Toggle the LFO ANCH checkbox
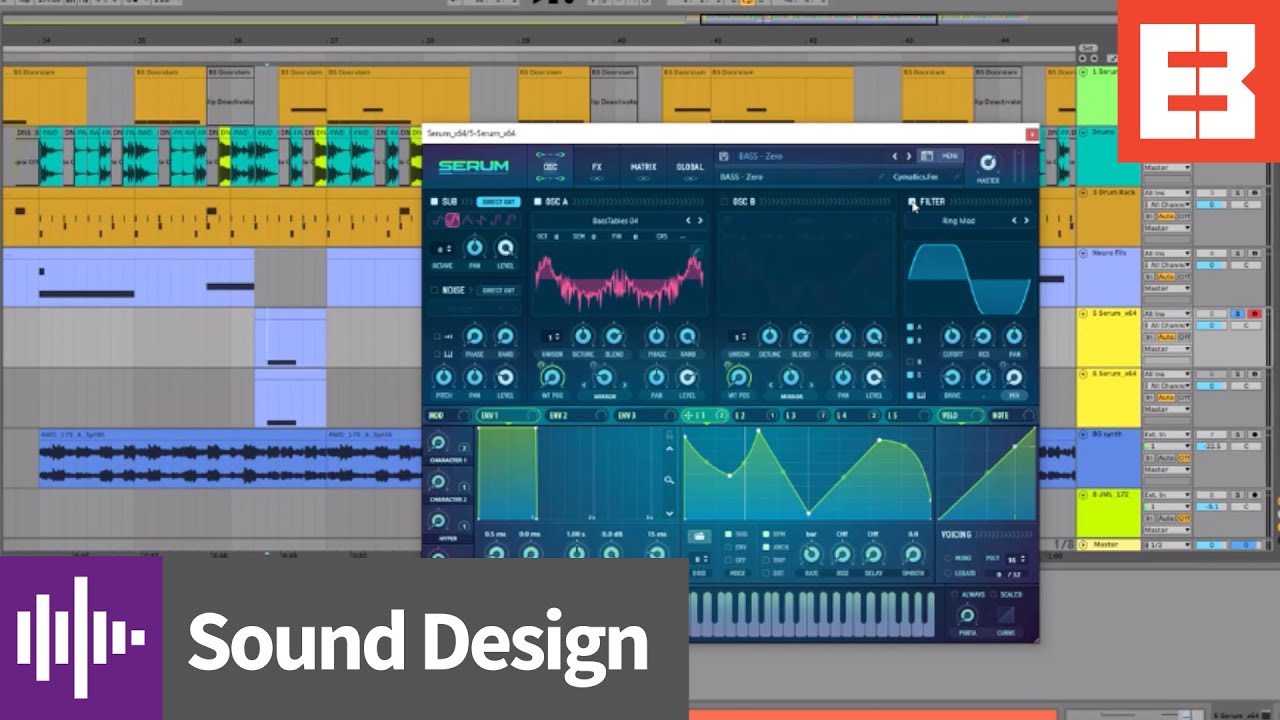This screenshot has width=1280, height=720. [x=767, y=547]
